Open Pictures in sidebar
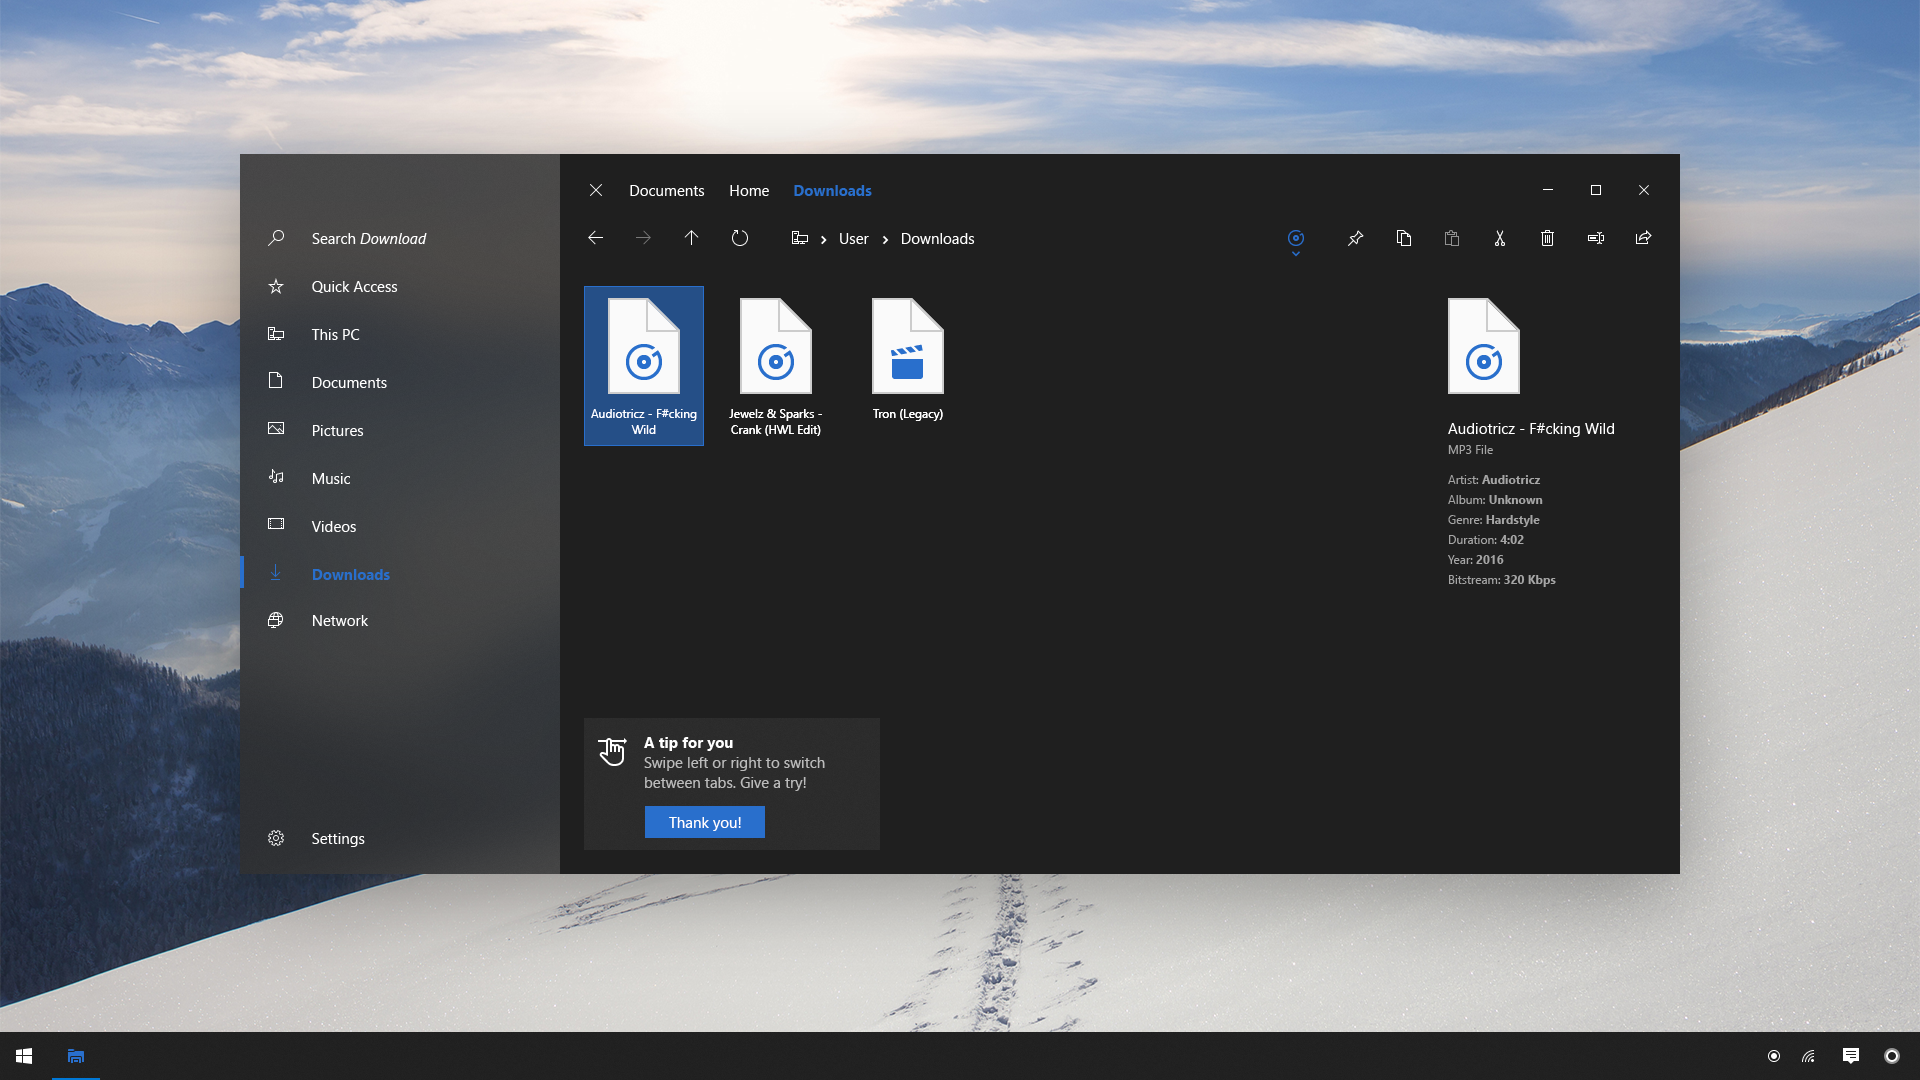 click(x=400, y=430)
